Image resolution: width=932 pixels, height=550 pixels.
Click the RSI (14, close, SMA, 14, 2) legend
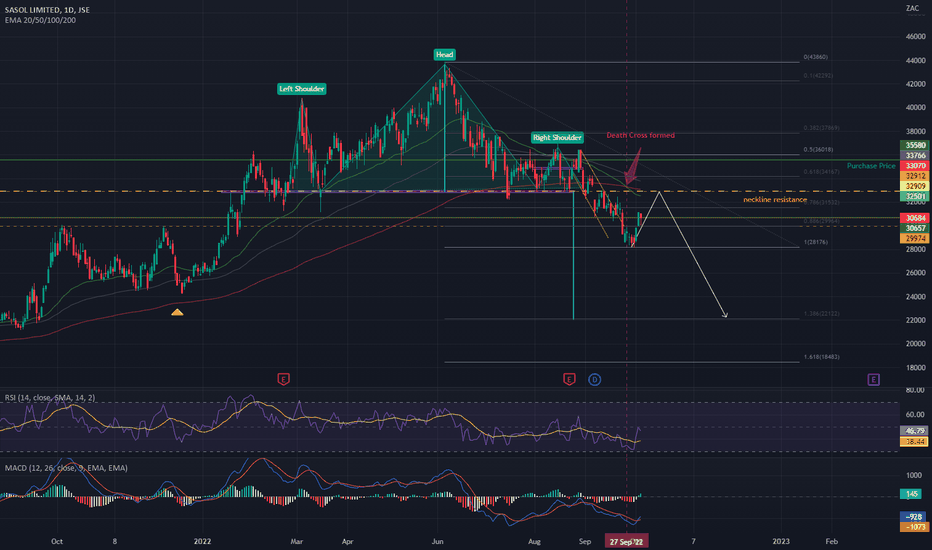pos(50,397)
